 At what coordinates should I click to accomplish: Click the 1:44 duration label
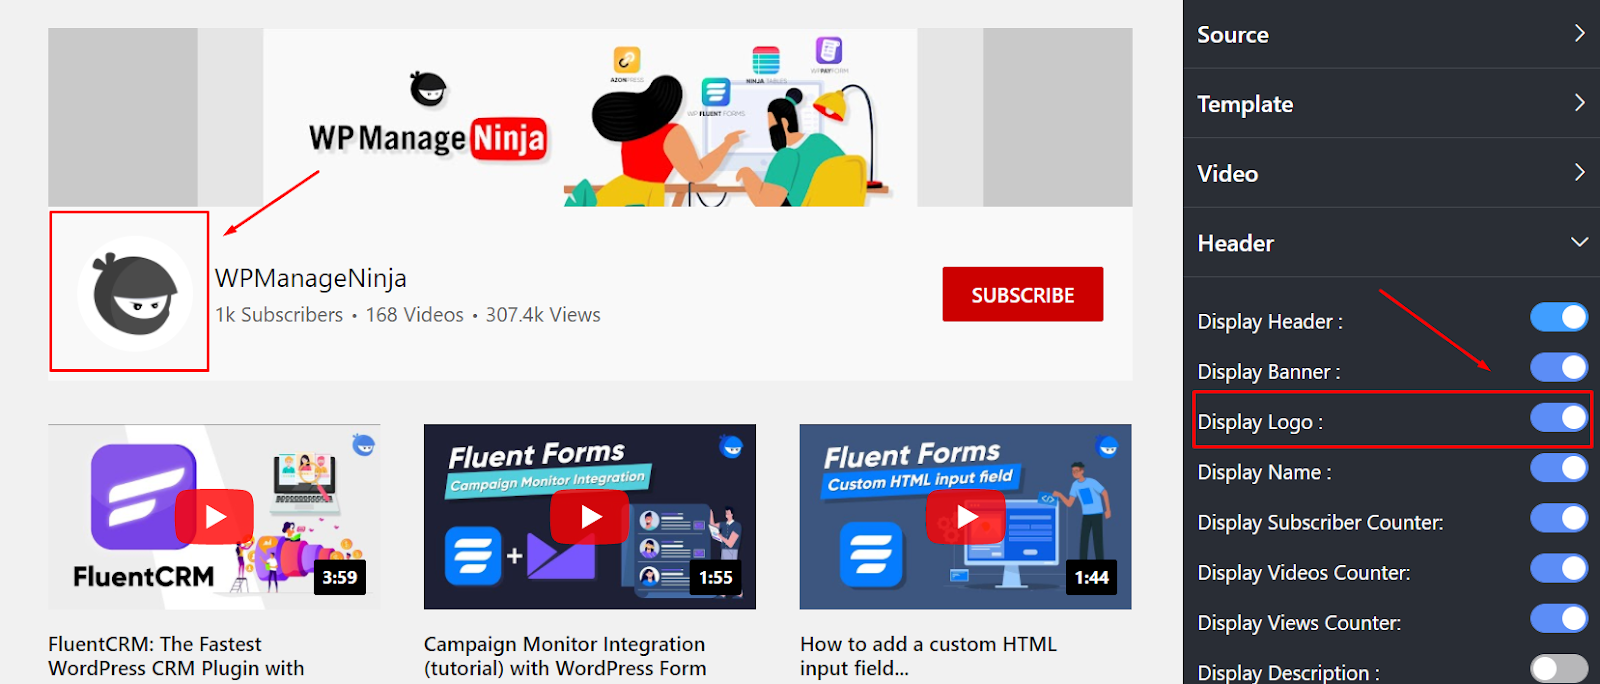[1092, 577]
